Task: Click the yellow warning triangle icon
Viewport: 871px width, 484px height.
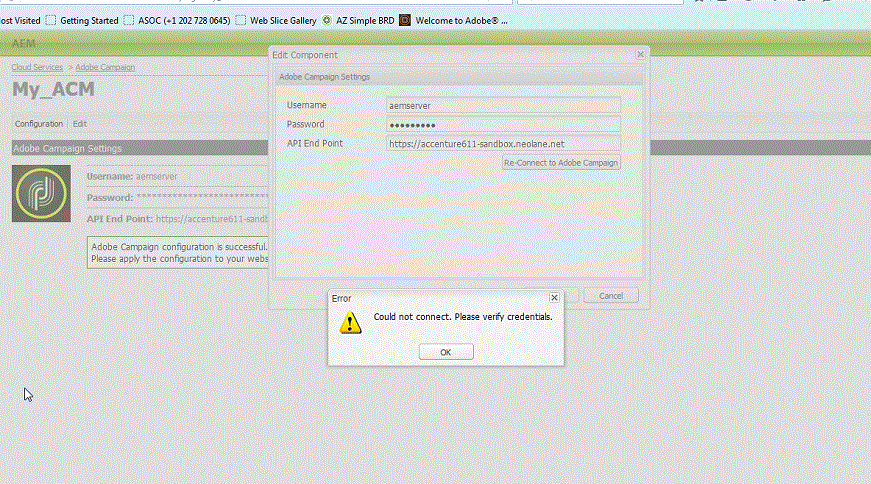Action: 350,323
